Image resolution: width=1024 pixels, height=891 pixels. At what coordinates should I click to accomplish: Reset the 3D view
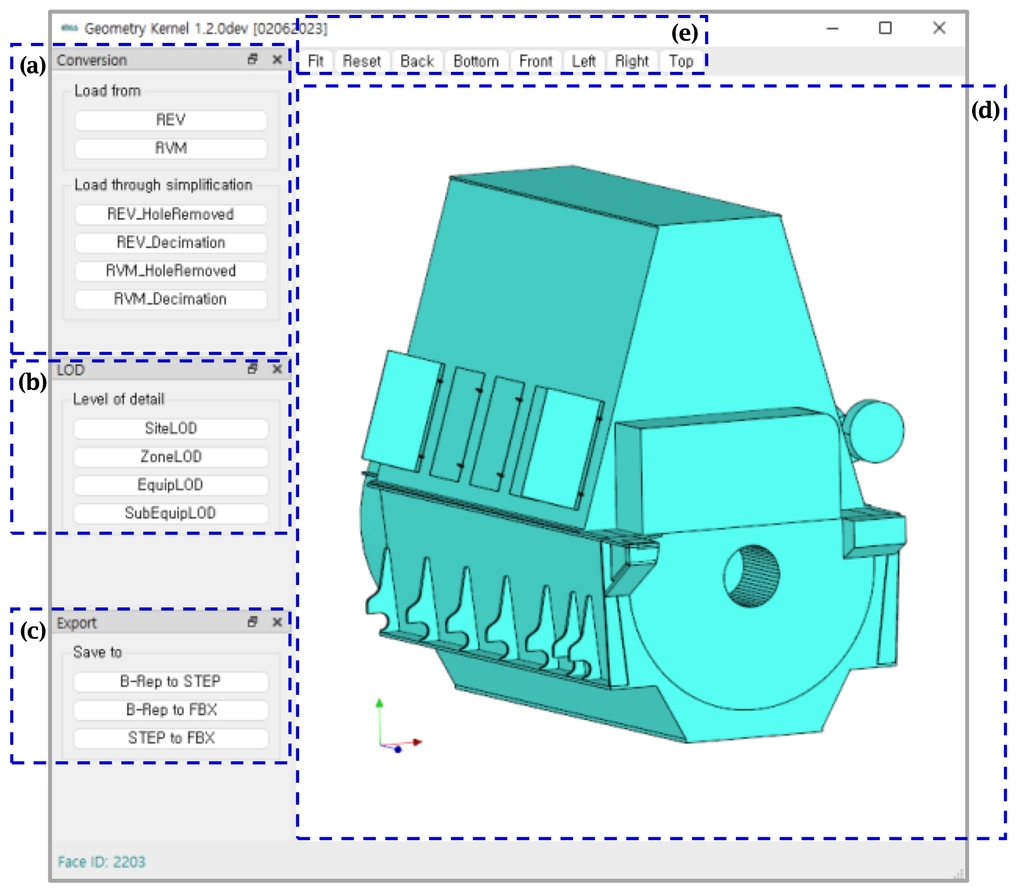point(362,61)
